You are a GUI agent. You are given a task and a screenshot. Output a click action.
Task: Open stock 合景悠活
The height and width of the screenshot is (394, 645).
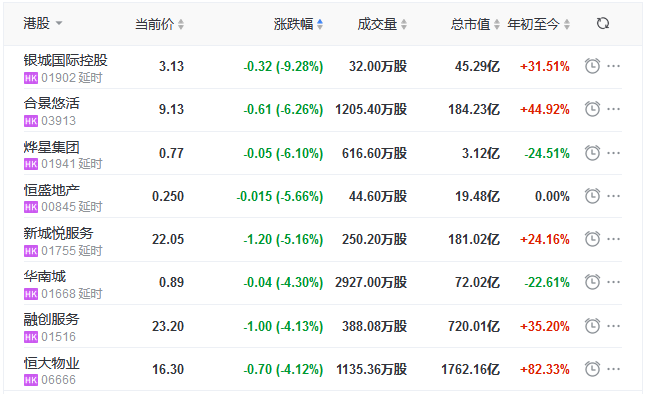[x=51, y=103]
